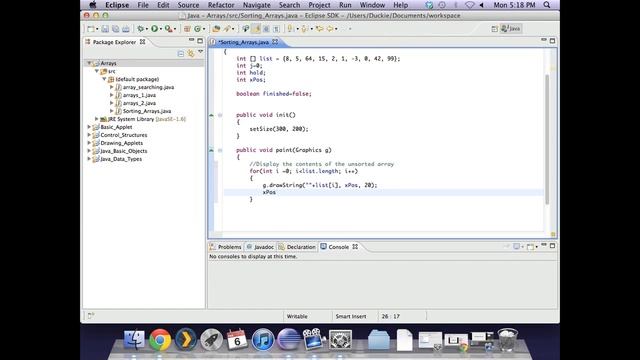640x360 pixels.
Task: Click the Save All toolbar icon
Action: [116, 29]
